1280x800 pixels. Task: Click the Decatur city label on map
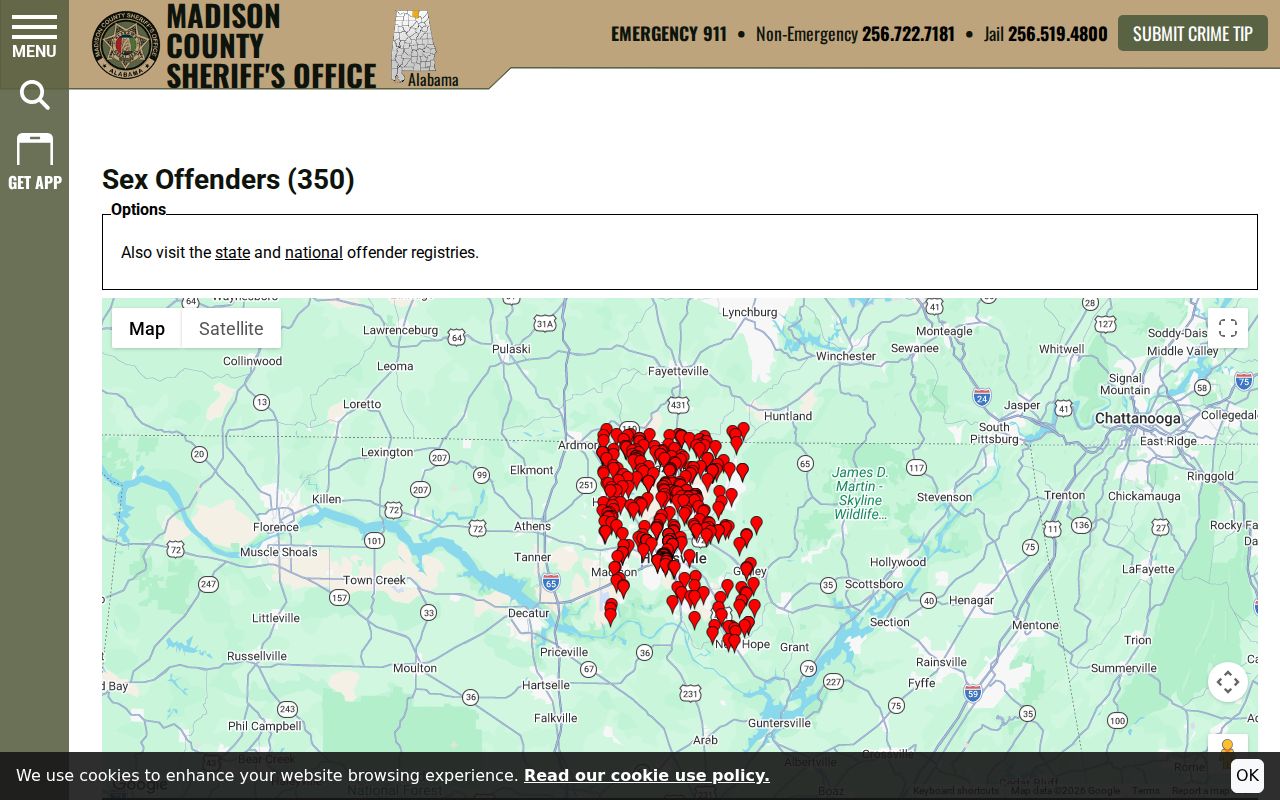pos(528,613)
